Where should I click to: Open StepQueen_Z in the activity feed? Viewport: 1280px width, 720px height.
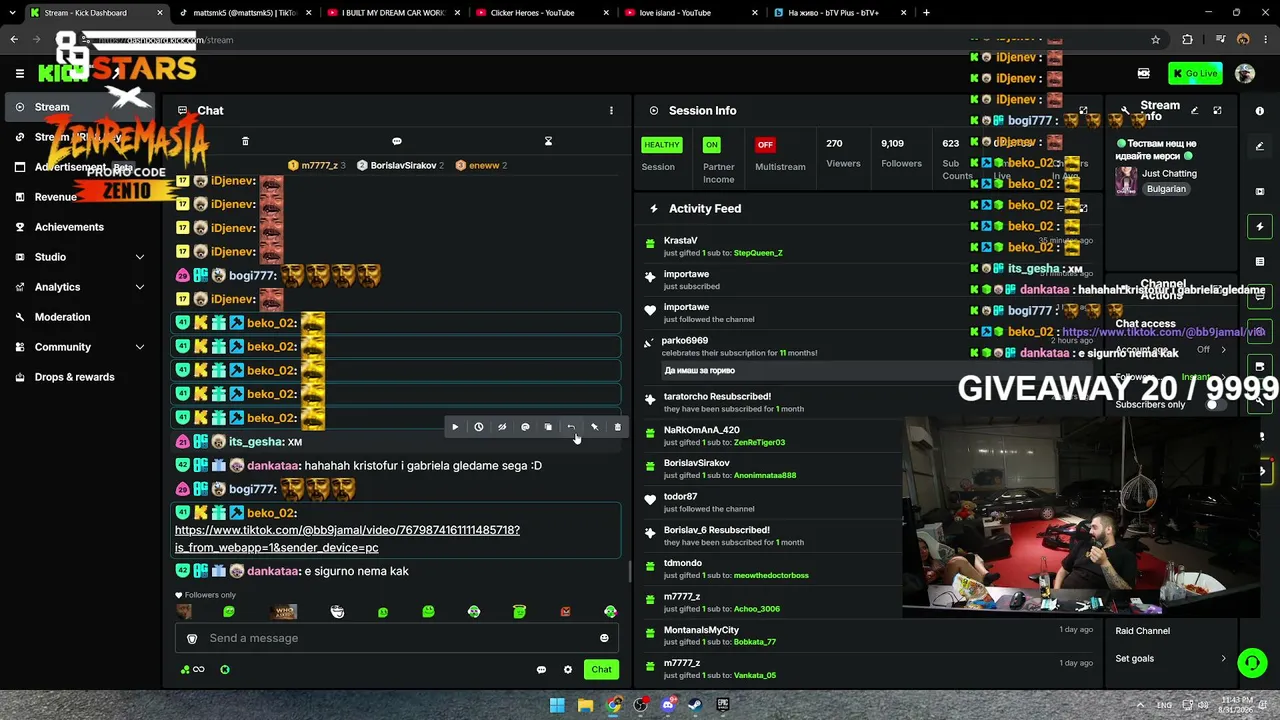click(x=758, y=253)
